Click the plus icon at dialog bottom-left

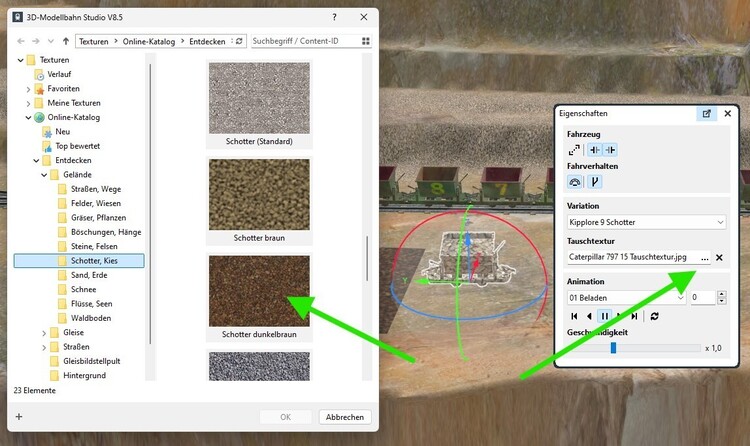(x=19, y=417)
